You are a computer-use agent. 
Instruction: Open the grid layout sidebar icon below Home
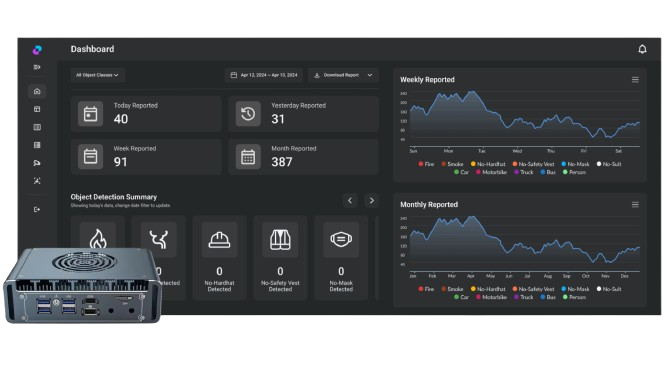coord(37,109)
